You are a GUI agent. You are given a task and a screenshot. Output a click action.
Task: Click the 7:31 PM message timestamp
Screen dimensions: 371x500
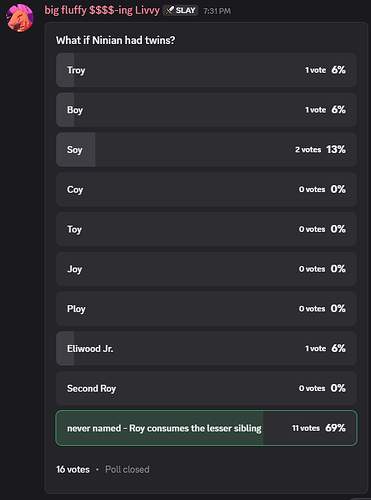coord(217,11)
